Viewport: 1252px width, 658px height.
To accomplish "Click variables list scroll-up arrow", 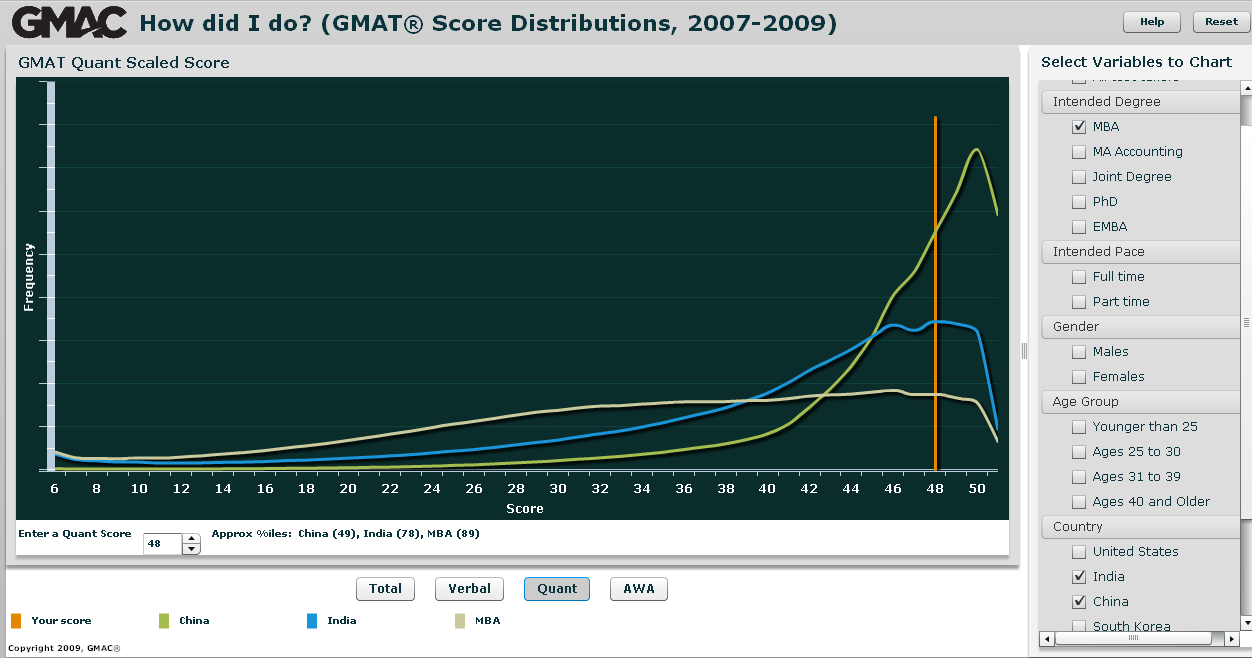I will pyautogui.click(x=1246, y=88).
